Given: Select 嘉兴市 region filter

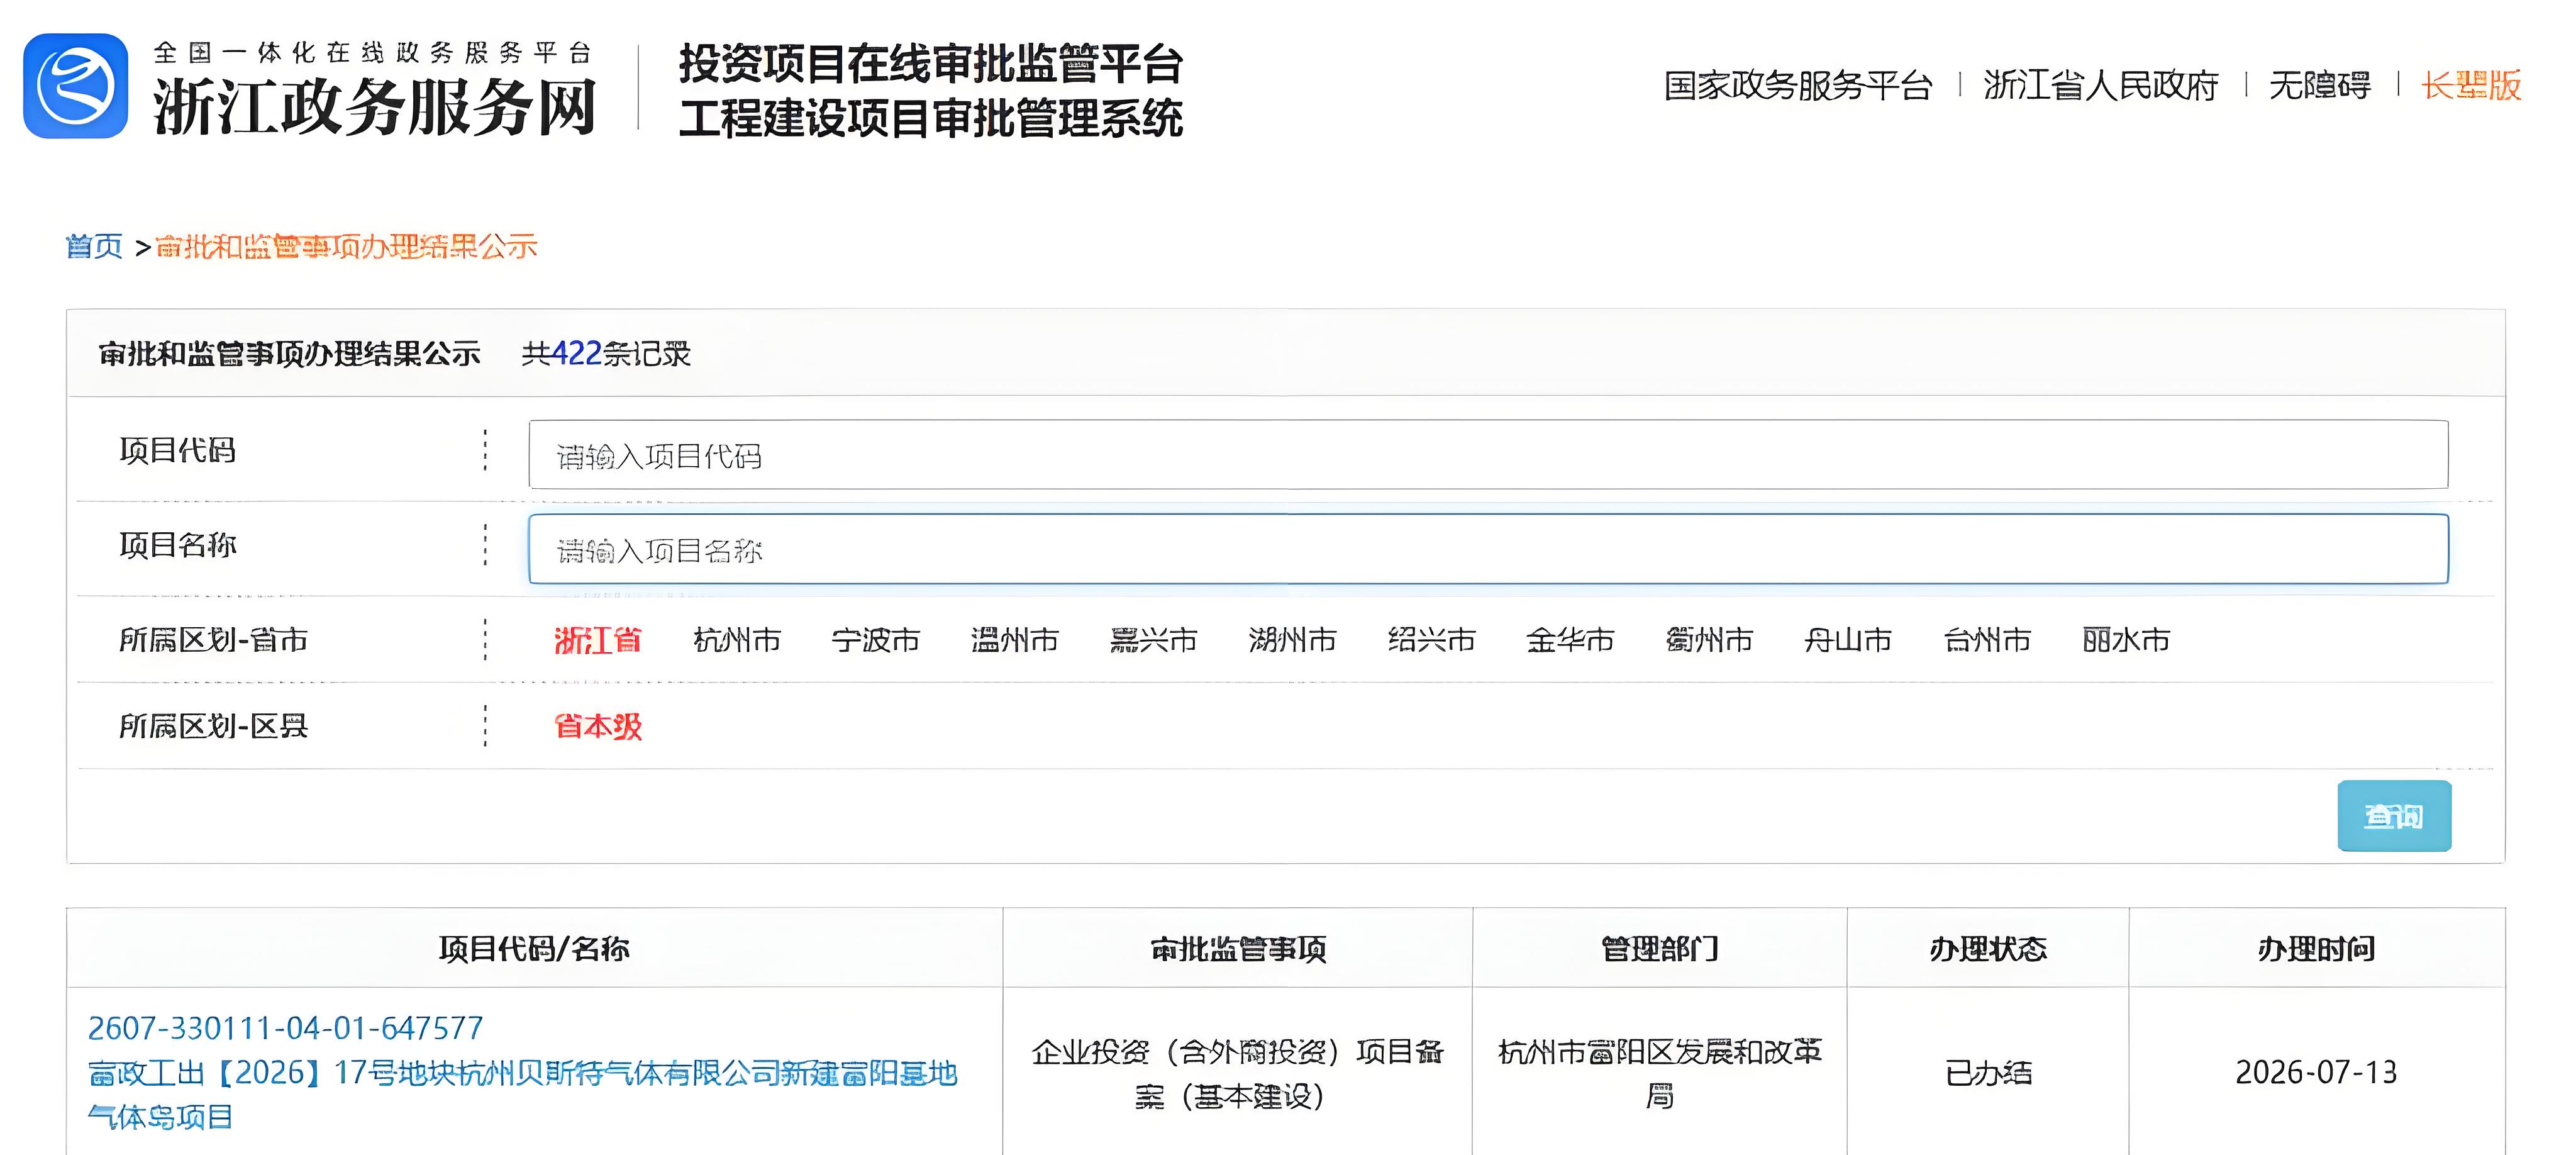Looking at the screenshot, I should 1154,640.
